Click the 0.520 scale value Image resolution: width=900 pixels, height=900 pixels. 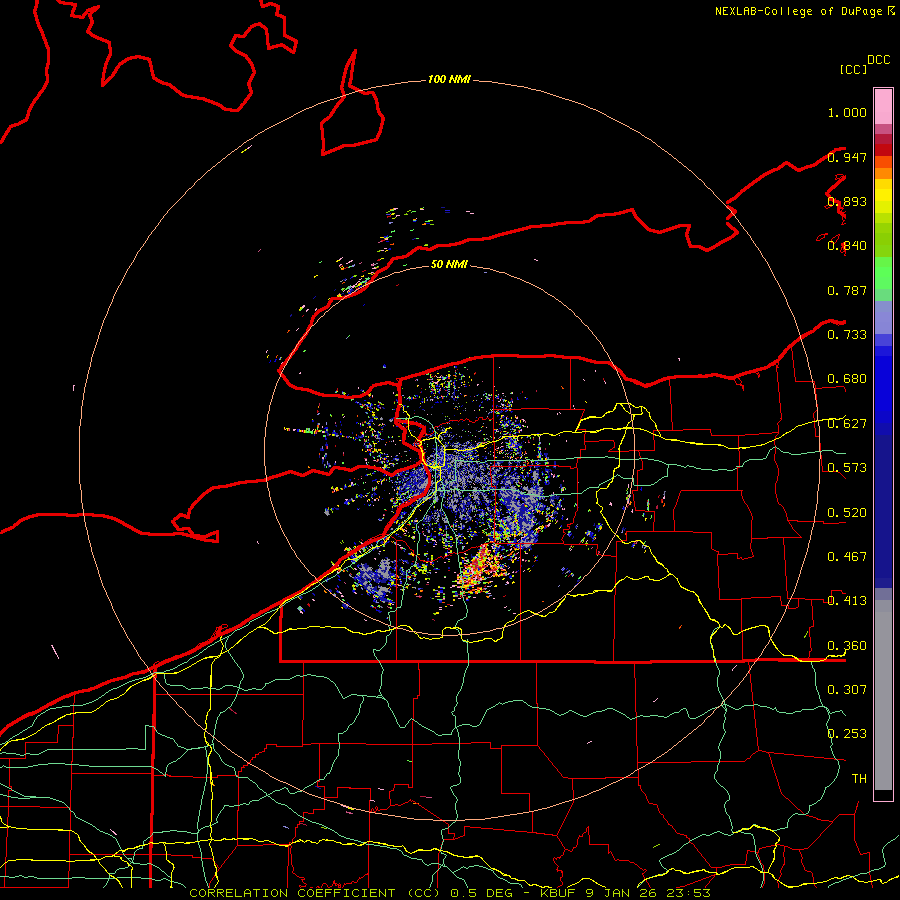point(847,513)
